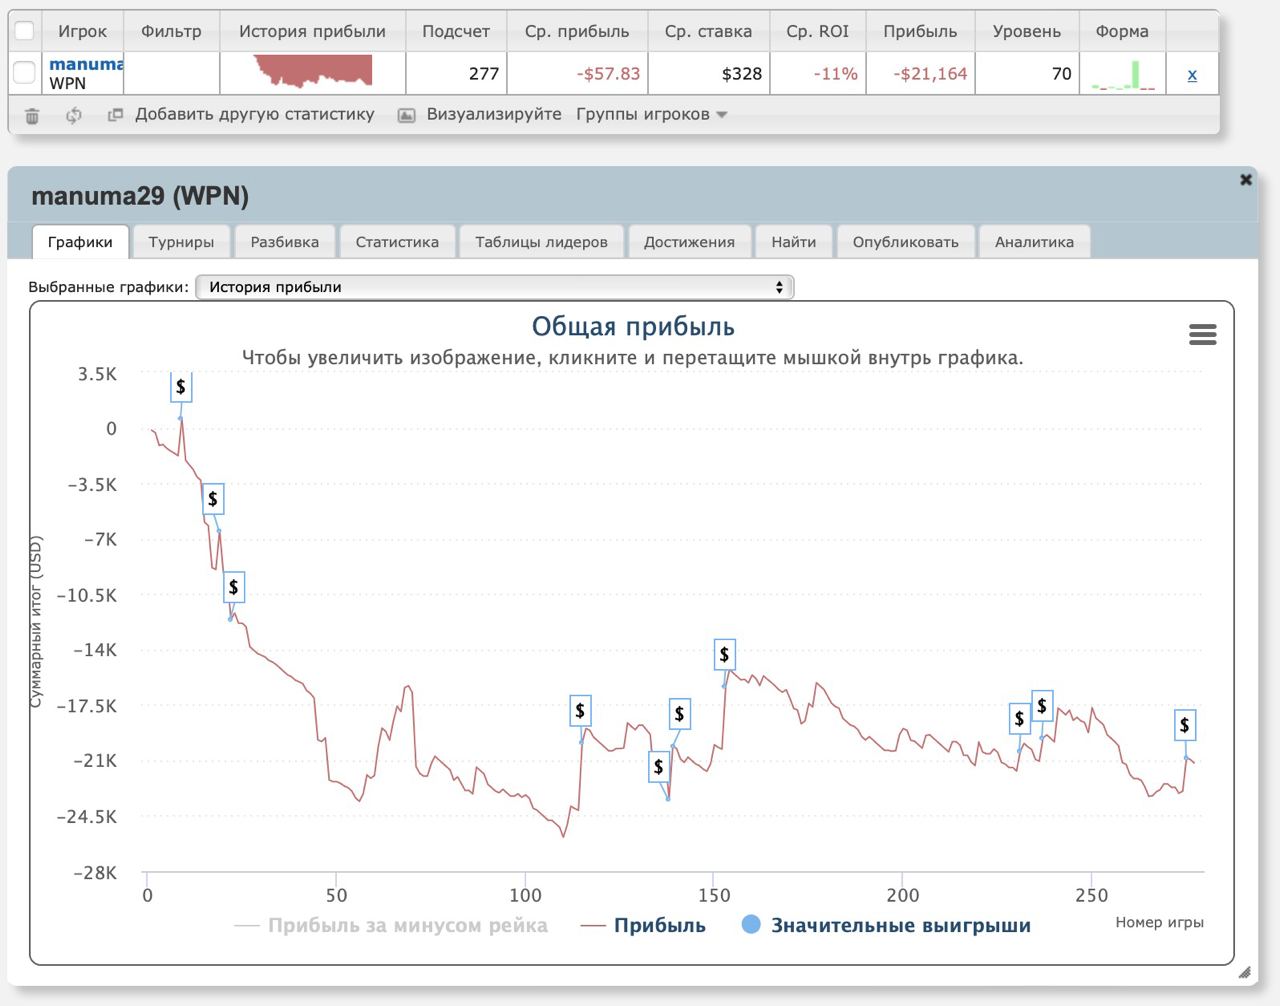
Task: Click the last dollar marker on chart
Action: [1184, 725]
